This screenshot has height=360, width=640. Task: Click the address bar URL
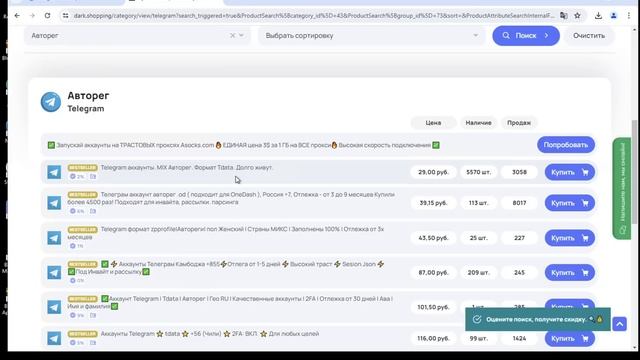pyautogui.click(x=314, y=16)
